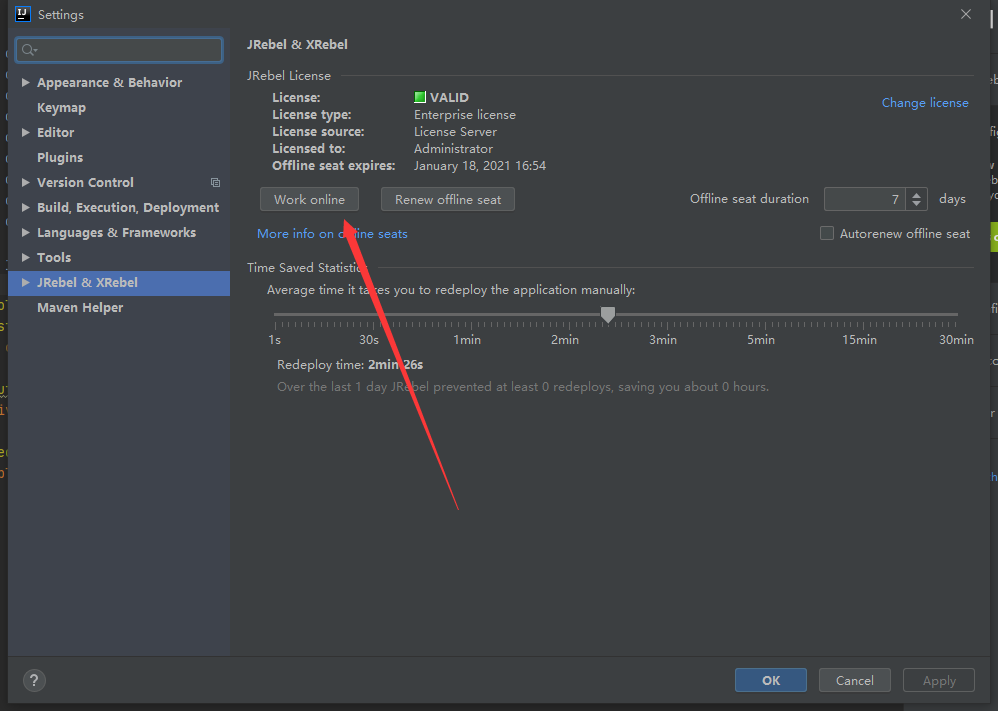Click the offline seat duration days field
Image resolution: width=998 pixels, height=711 pixels.
pos(867,199)
